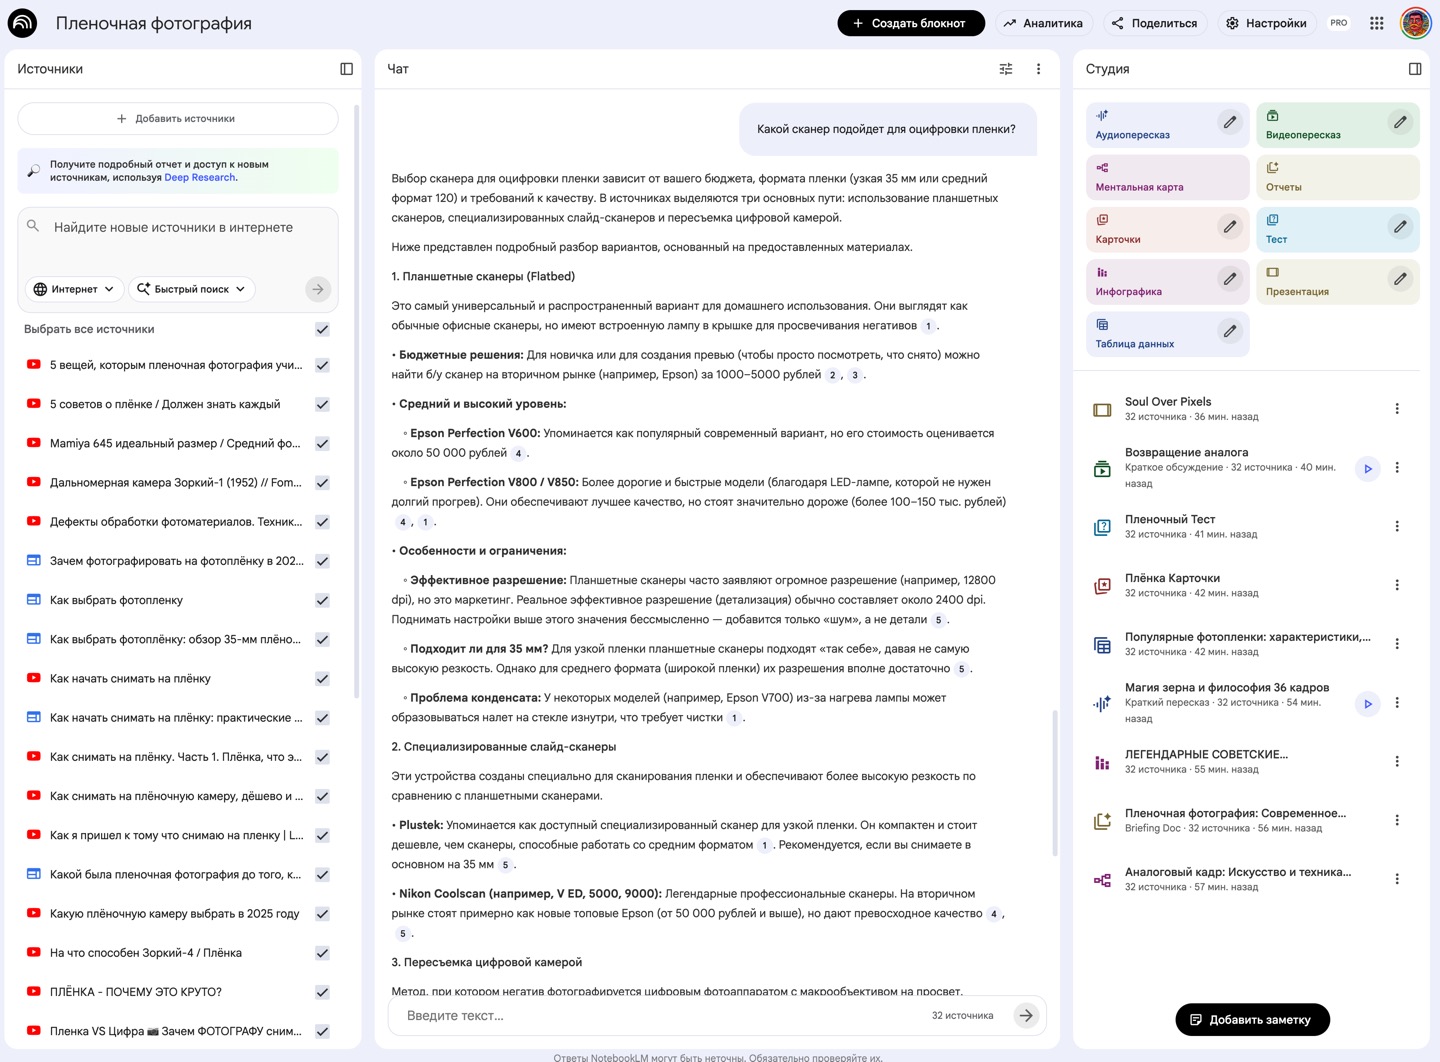The image size is (1440, 1062).
Task: Open chat more options menu
Action: pos(1038,69)
